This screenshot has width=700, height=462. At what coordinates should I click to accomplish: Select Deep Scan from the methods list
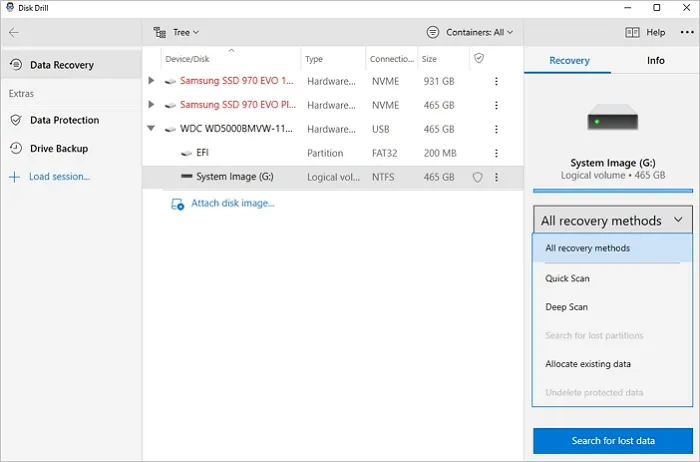pyautogui.click(x=566, y=307)
